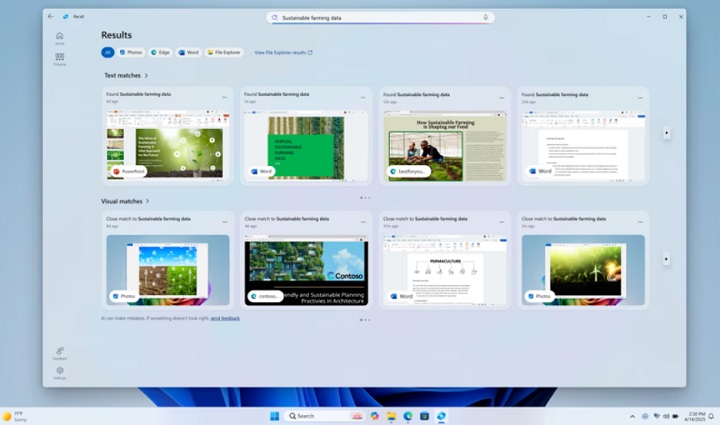Show hidden system tray icons

point(632,416)
